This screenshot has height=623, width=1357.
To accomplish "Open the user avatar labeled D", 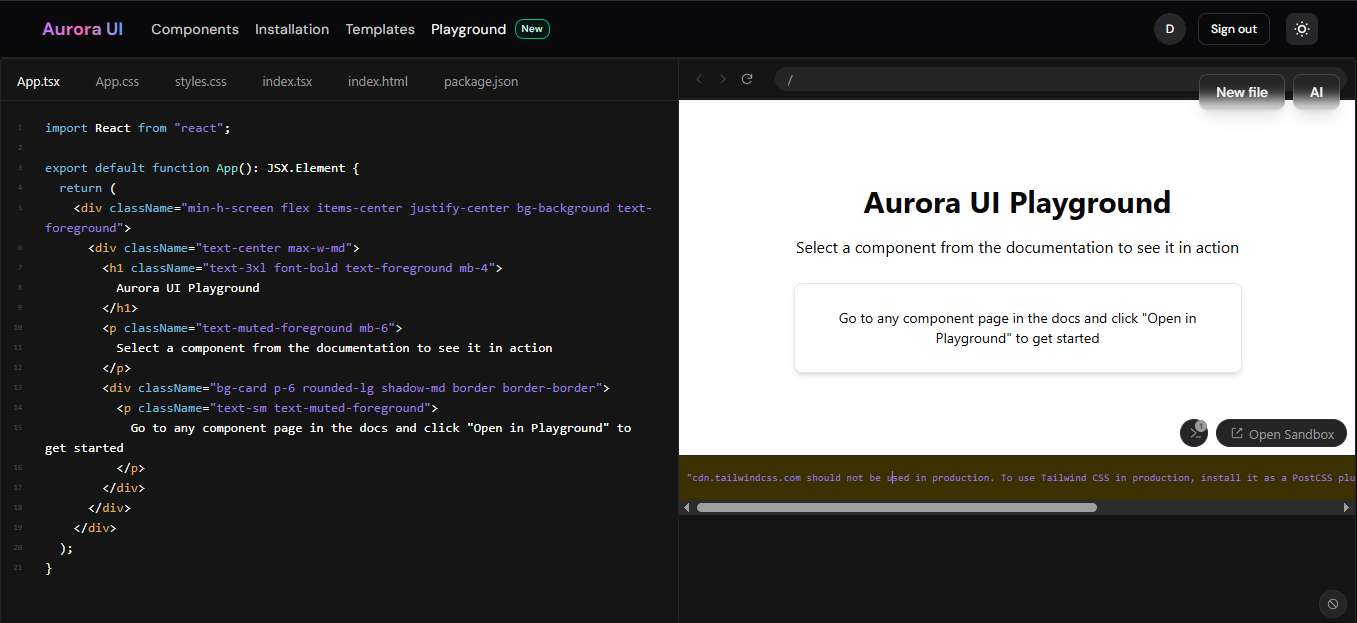I will pyautogui.click(x=1170, y=29).
